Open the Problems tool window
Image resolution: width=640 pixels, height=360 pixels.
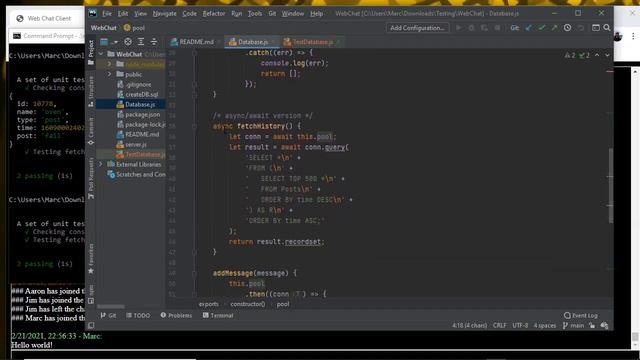(x=176, y=316)
